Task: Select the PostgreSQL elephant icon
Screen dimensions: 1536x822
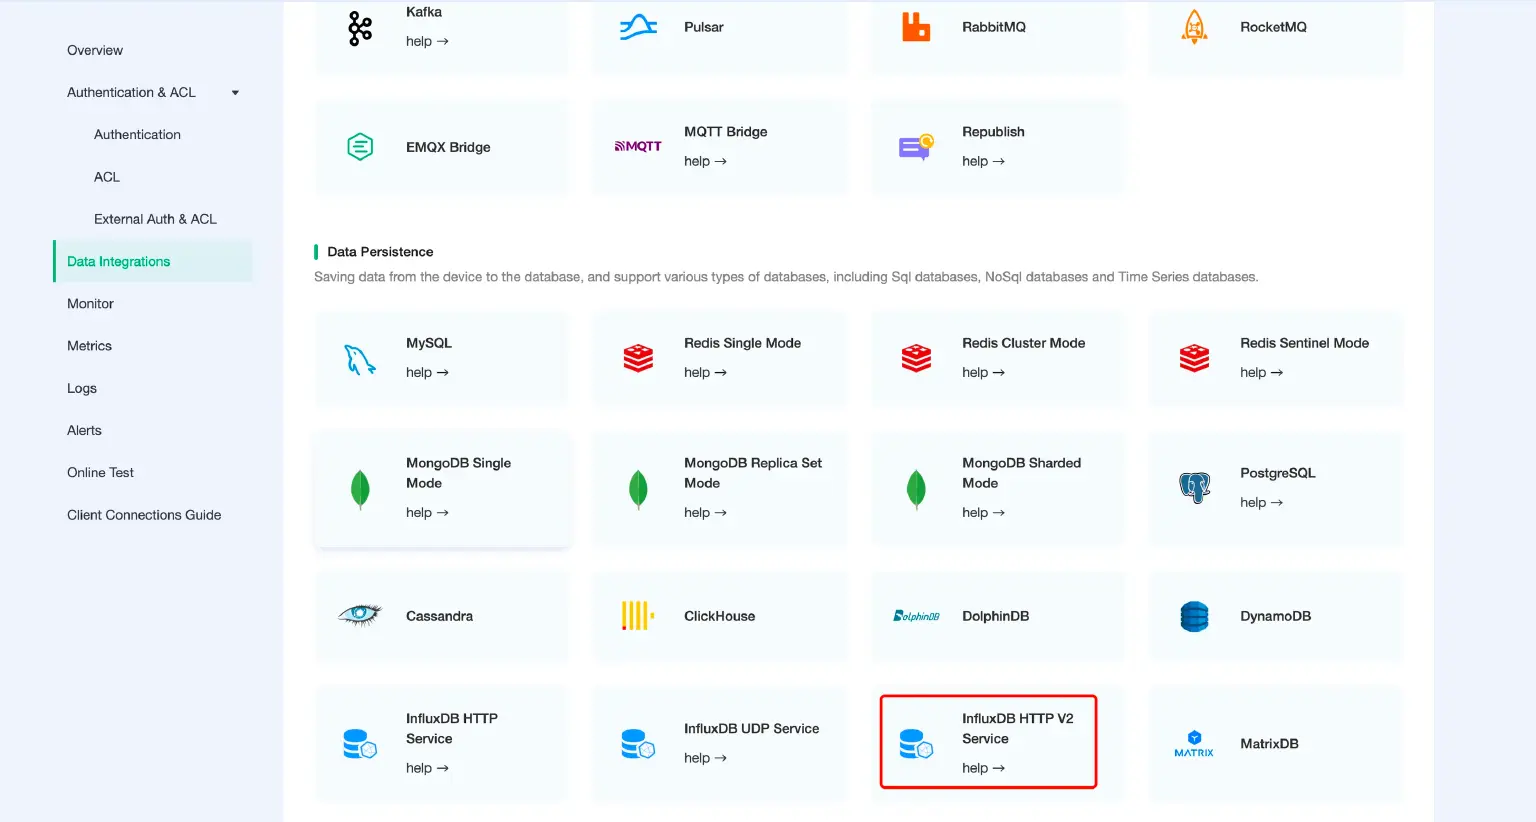Action: [x=1193, y=488]
